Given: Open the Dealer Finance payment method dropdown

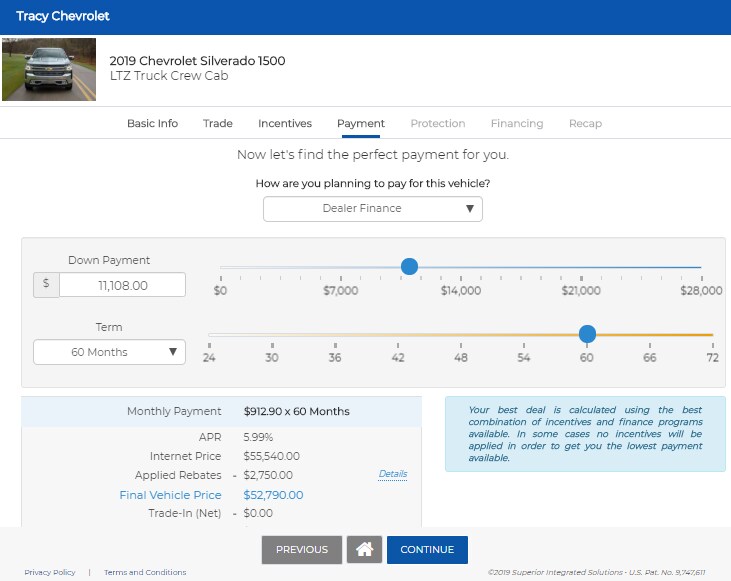Looking at the screenshot, I should (x=372, y=209).
